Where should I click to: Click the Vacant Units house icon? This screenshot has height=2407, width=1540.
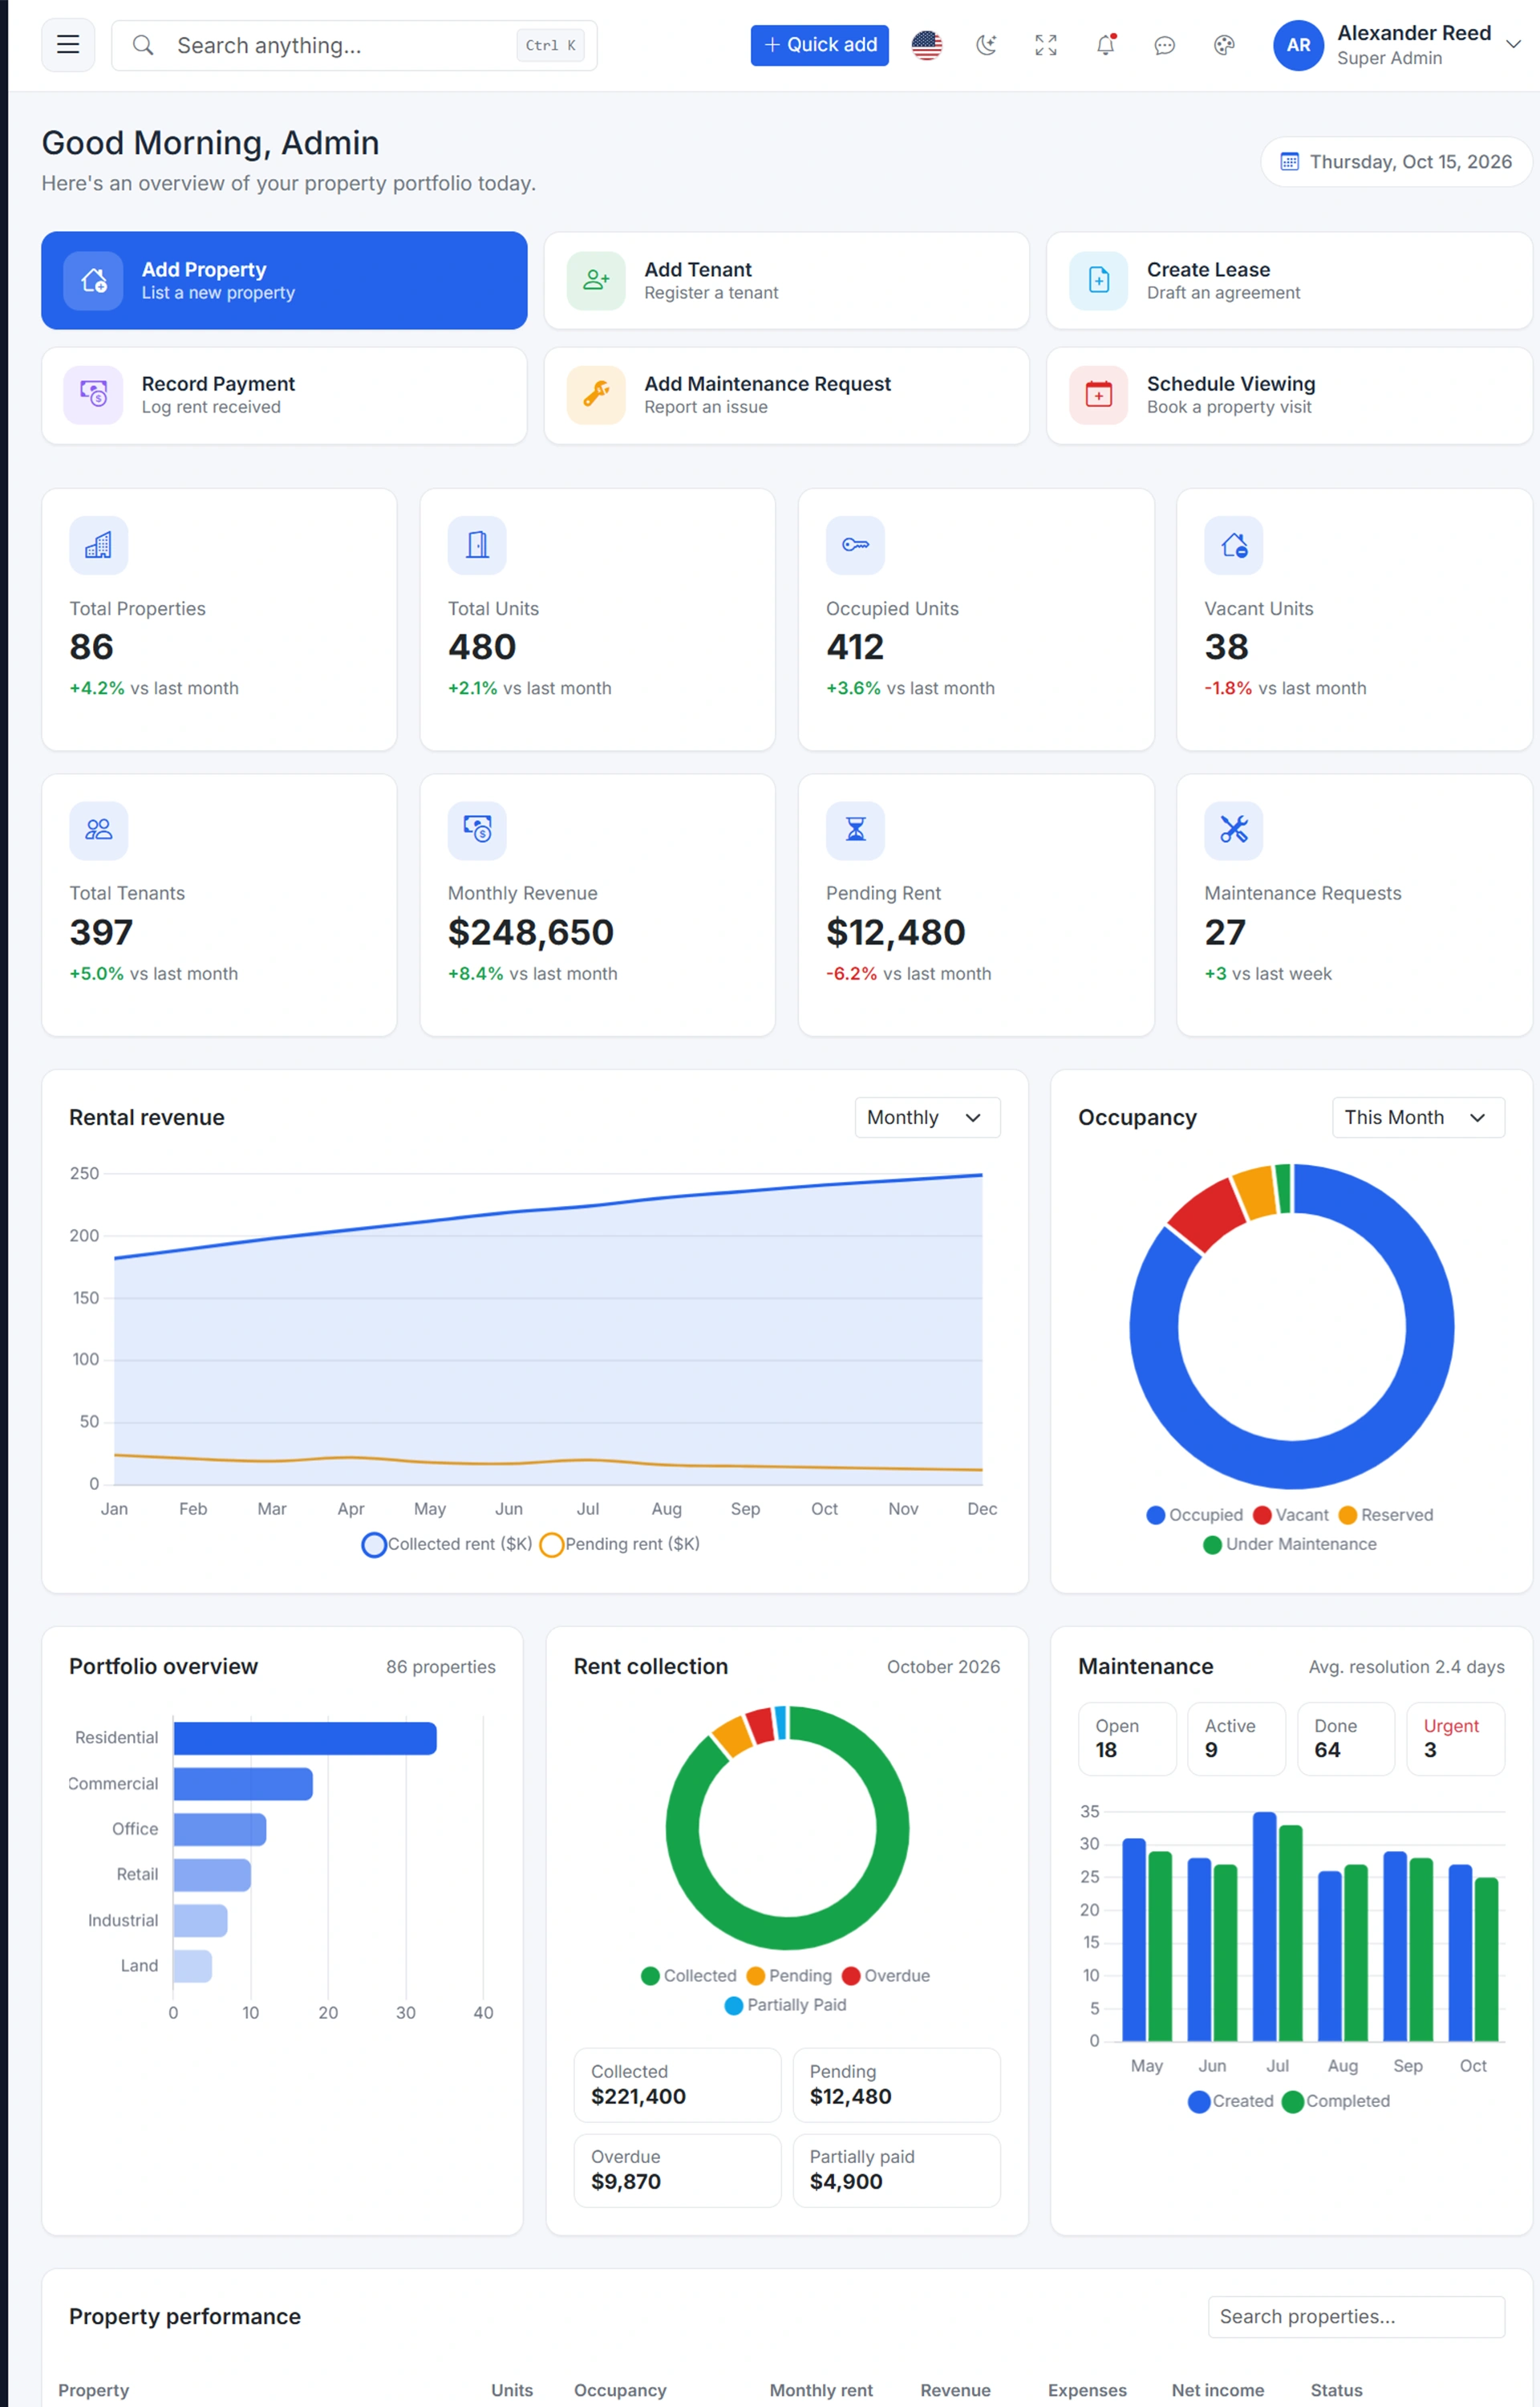point(1234,545)
